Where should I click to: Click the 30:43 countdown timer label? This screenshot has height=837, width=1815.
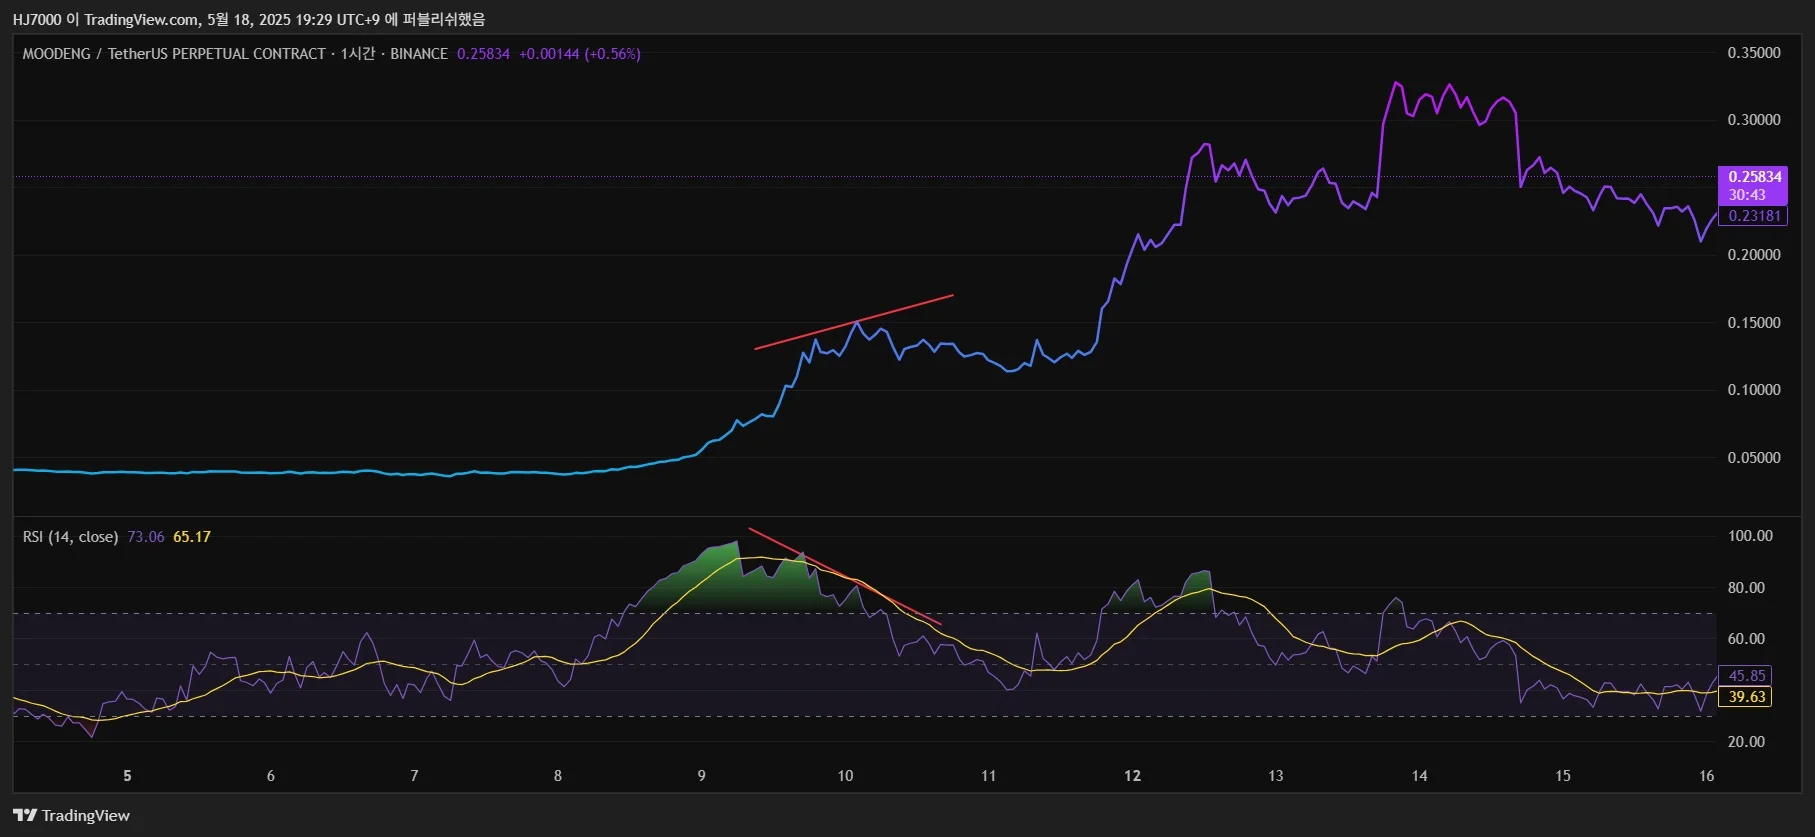click(x=1748, y=195)
